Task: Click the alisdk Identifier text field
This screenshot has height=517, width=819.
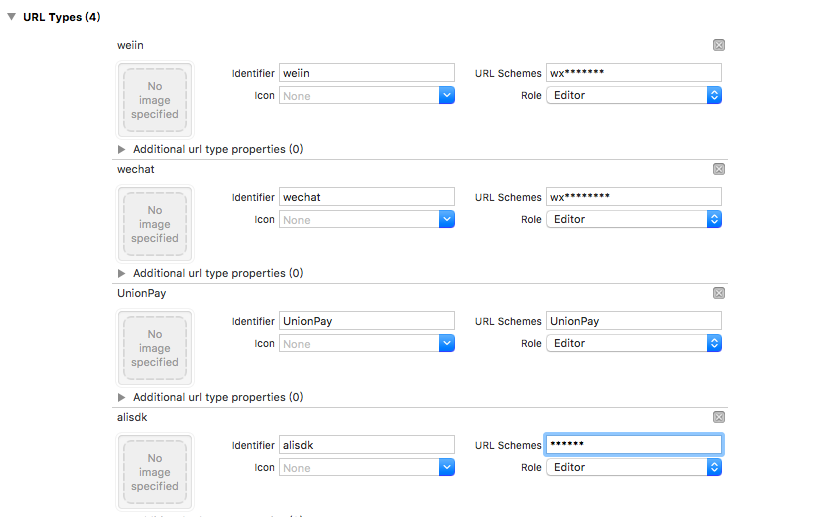Action: coord(366,445)
